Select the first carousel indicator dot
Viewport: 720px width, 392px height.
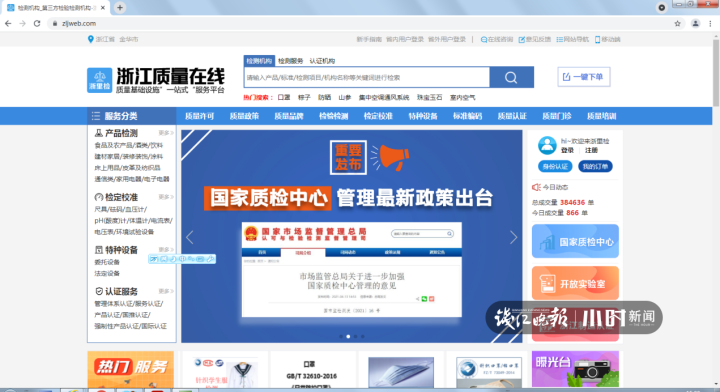pos(341,336)
